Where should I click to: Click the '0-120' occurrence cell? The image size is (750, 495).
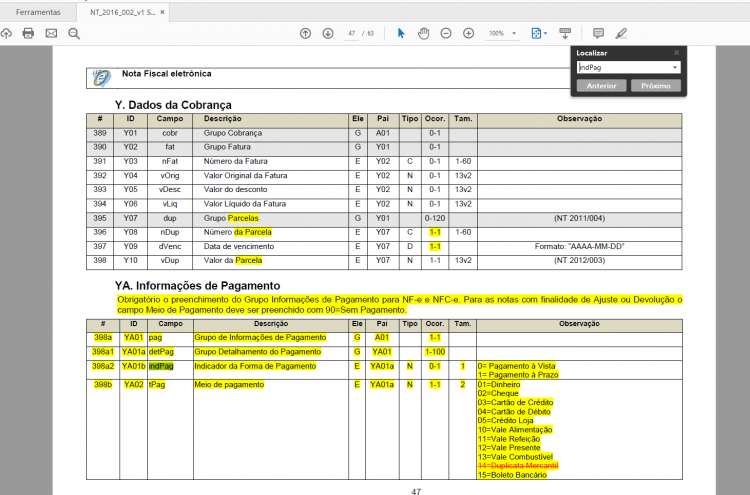tap(435, 218)
